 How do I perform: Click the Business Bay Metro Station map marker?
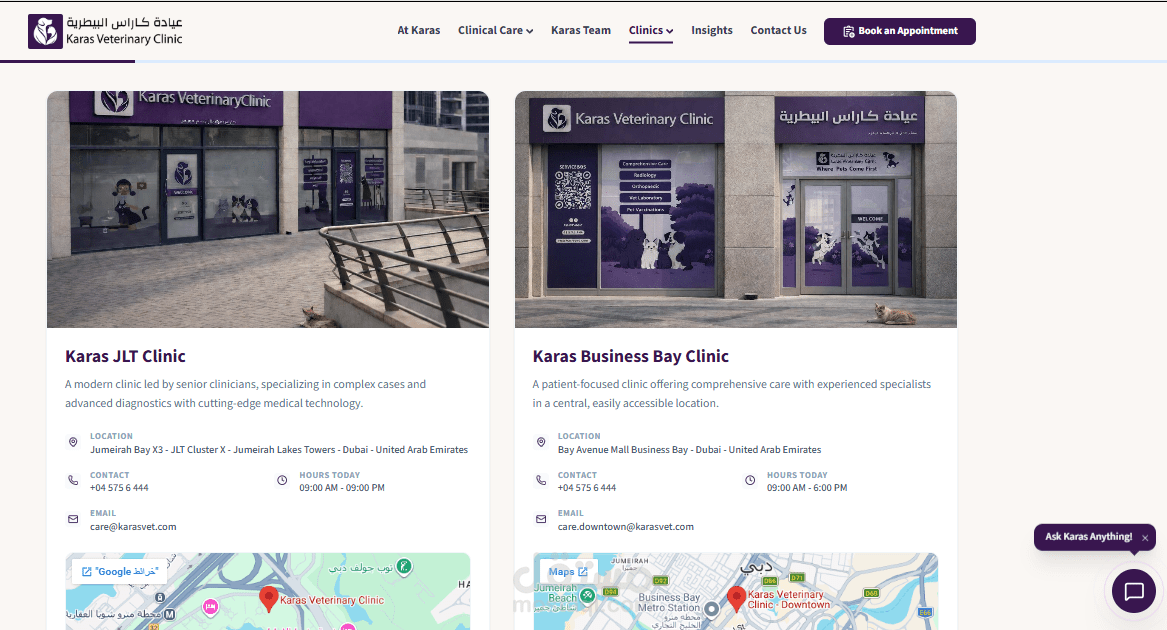[x=712, y=609]
